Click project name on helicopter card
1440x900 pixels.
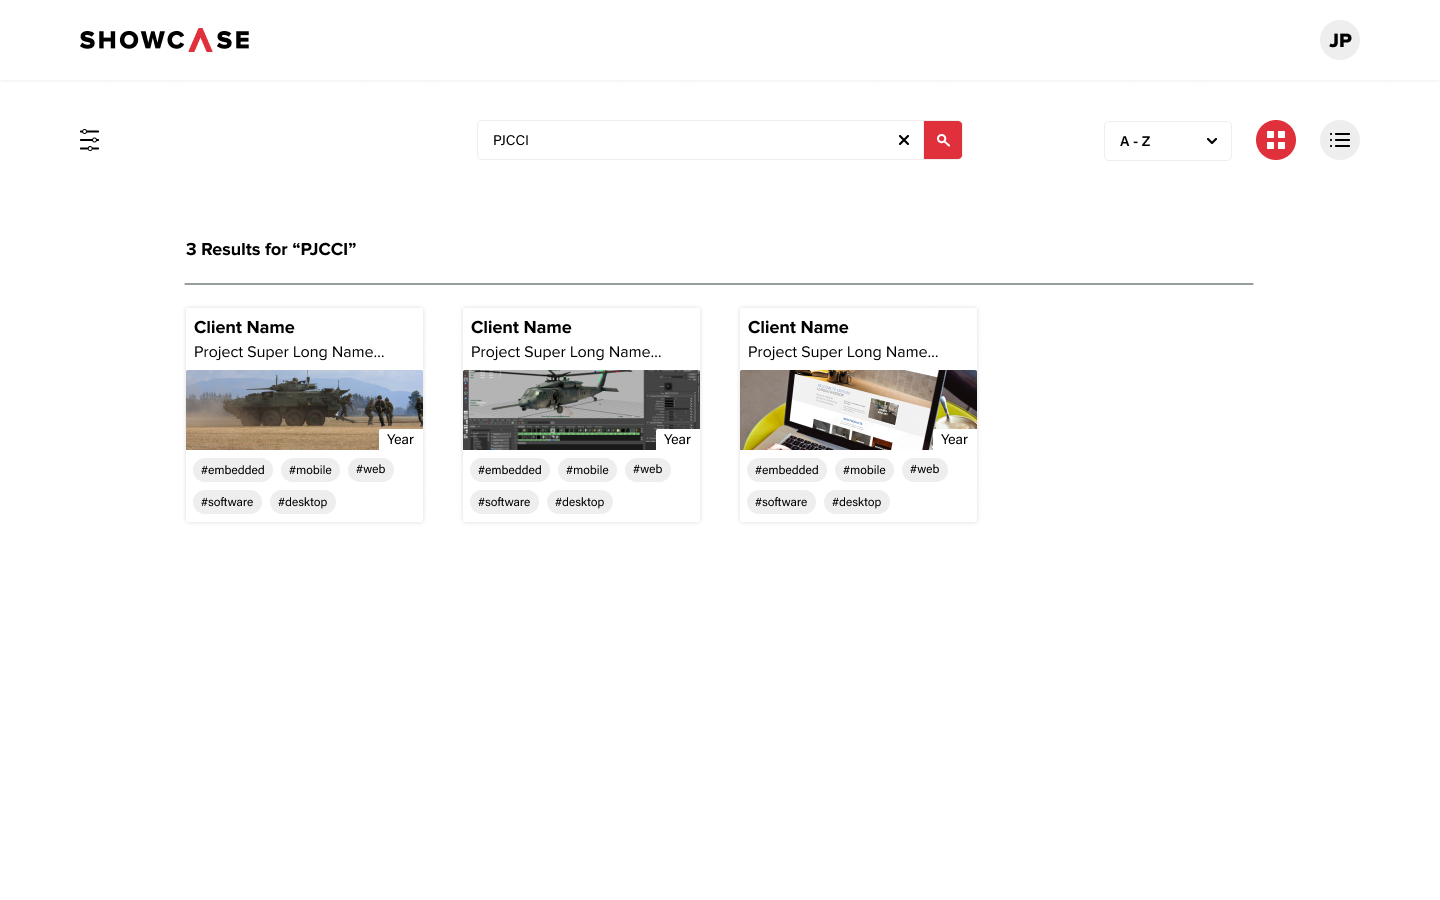tap(566, 352)
